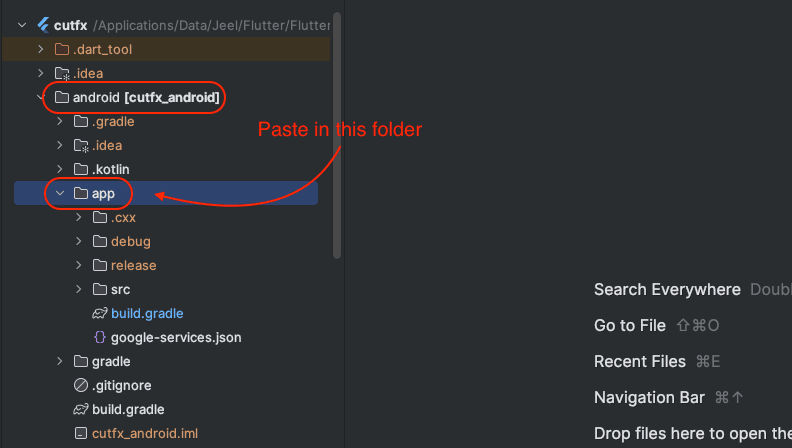
Task: Click the .gitignore file icon
Action: point(81,385)
